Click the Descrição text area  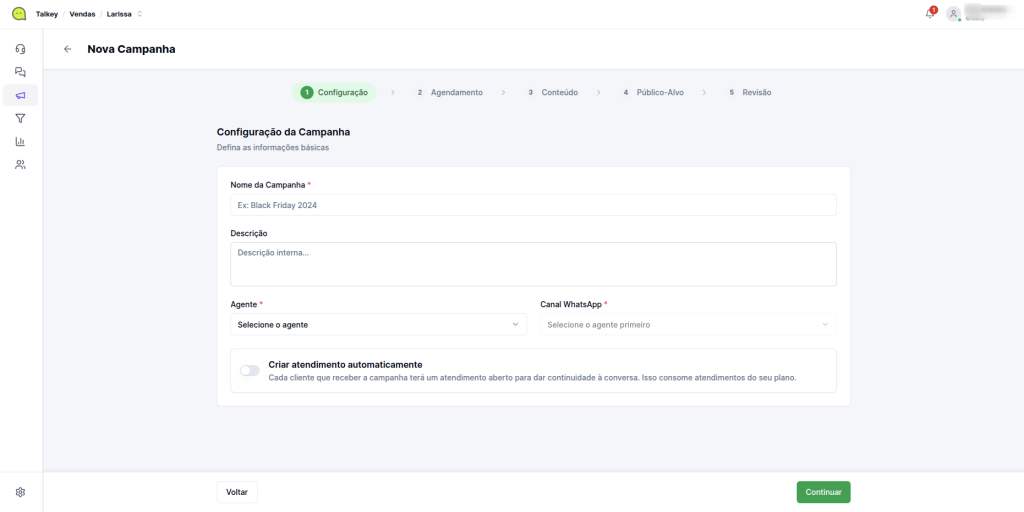point(533,264)
